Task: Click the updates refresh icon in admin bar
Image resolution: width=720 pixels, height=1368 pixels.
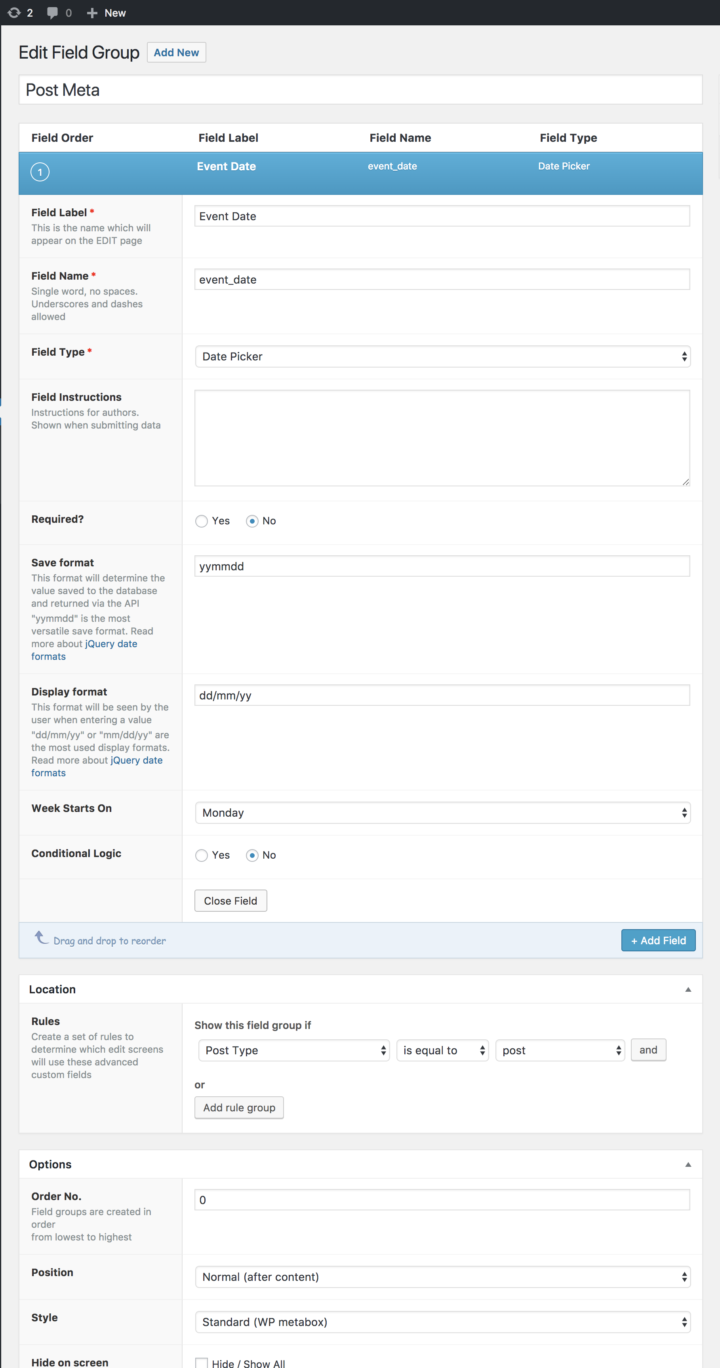Action: [x=14, y=13]
